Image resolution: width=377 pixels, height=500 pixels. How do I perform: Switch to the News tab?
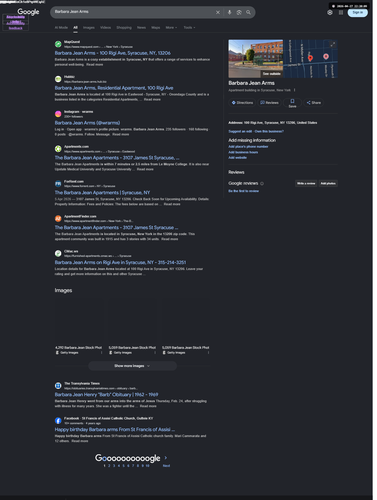tap(141, 28)
